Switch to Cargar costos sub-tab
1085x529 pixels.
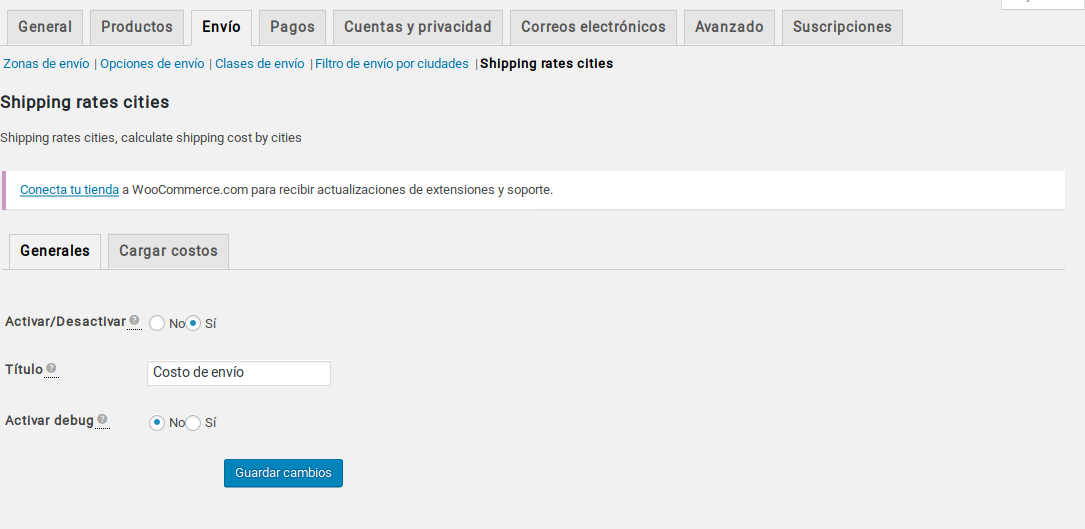pos(168,251)
